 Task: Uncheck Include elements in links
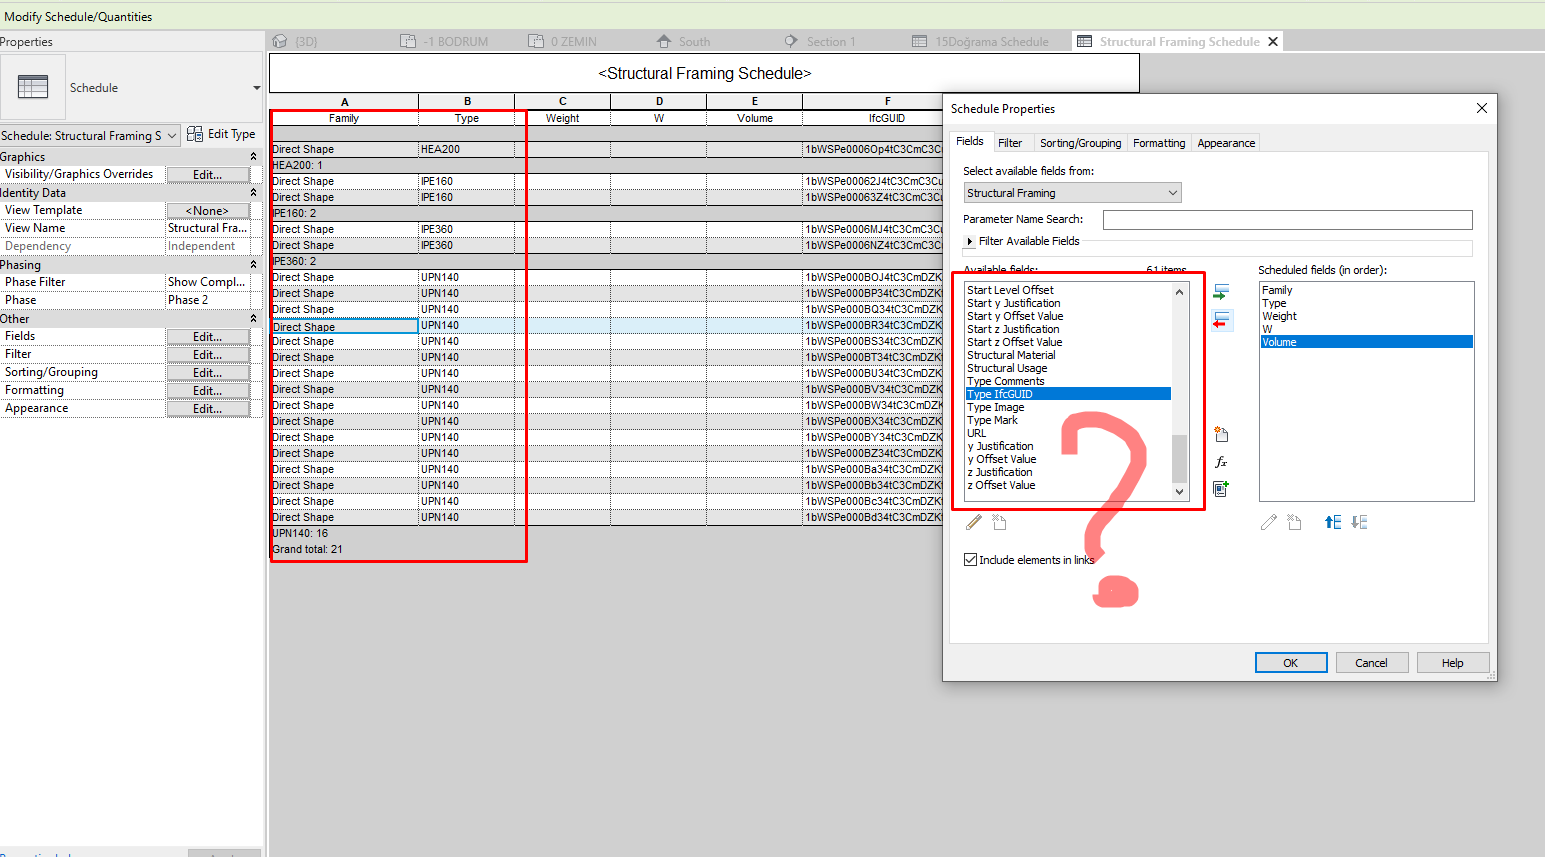coord(969,559)
